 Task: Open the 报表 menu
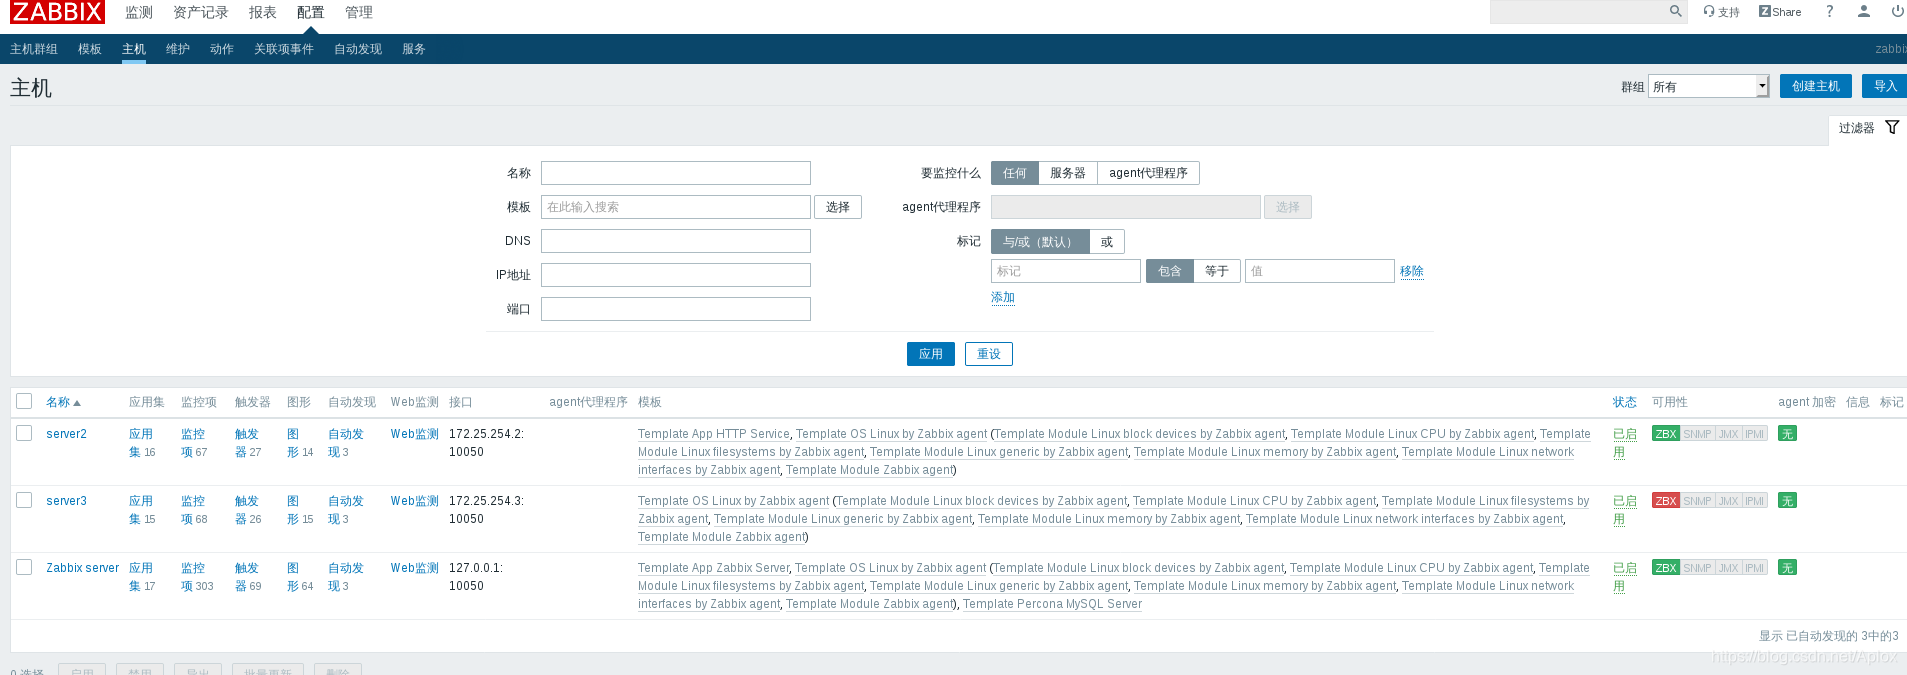263,12
